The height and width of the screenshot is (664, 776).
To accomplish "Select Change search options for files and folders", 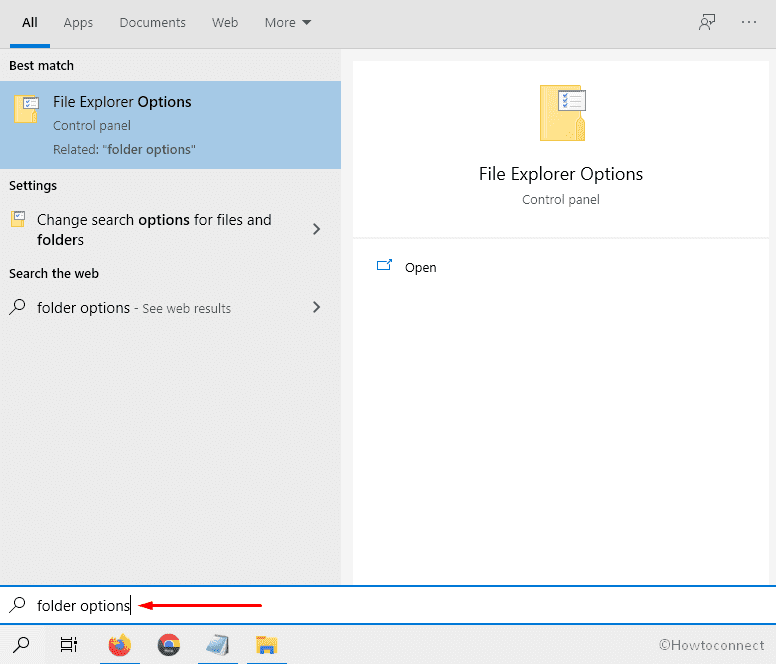I will tap(154, 229).
